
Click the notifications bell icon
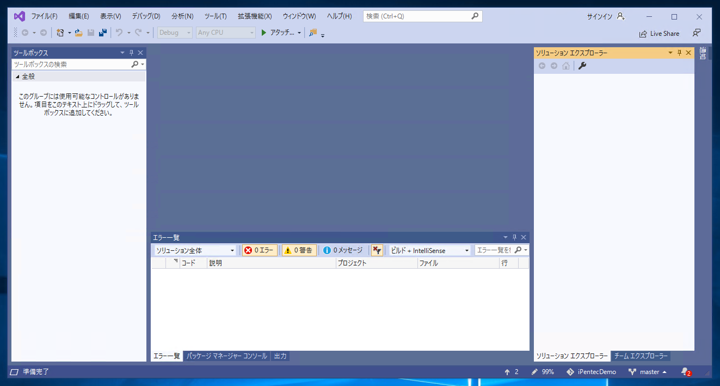686,372
